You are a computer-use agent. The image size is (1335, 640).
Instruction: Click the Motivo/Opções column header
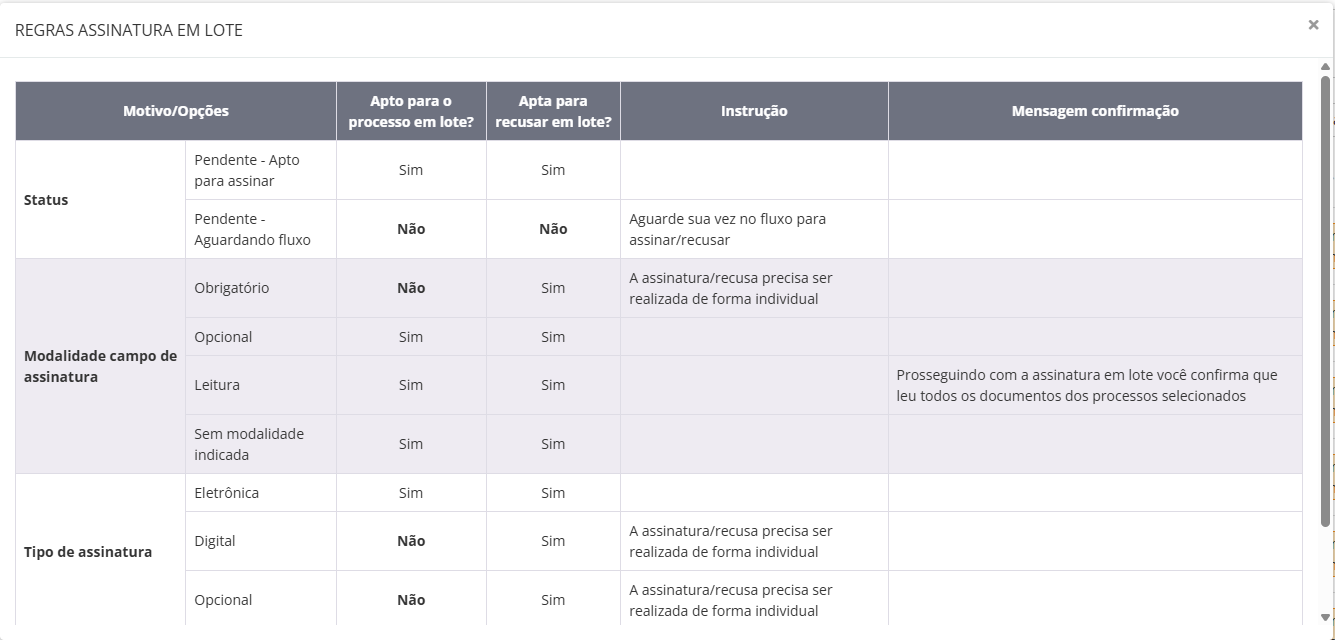176,111
